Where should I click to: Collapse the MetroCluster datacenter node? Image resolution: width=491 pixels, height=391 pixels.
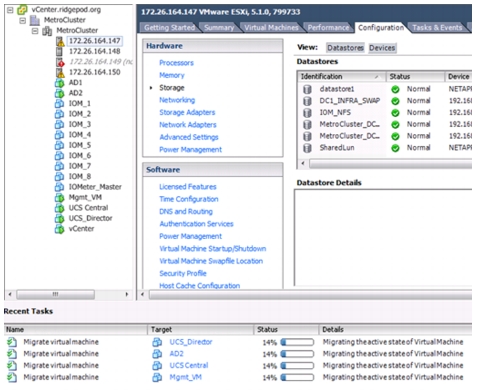[x=23, y=20]
